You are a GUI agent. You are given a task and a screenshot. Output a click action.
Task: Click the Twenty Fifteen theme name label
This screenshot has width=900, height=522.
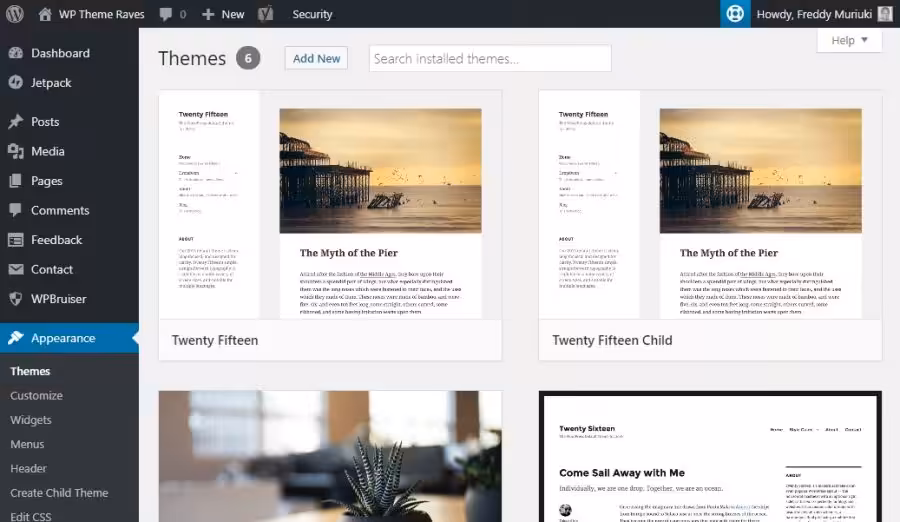coord(215,340)
